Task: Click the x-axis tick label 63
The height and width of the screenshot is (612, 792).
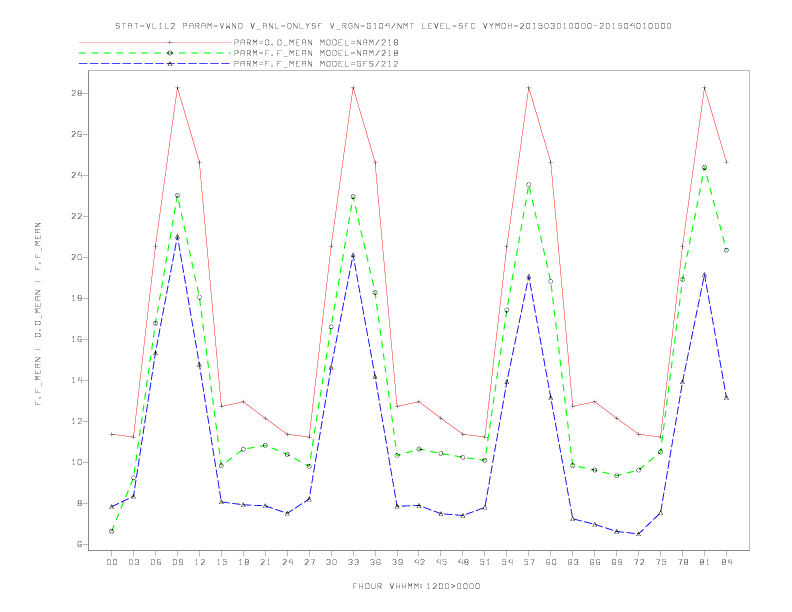Action: point(573,562)
